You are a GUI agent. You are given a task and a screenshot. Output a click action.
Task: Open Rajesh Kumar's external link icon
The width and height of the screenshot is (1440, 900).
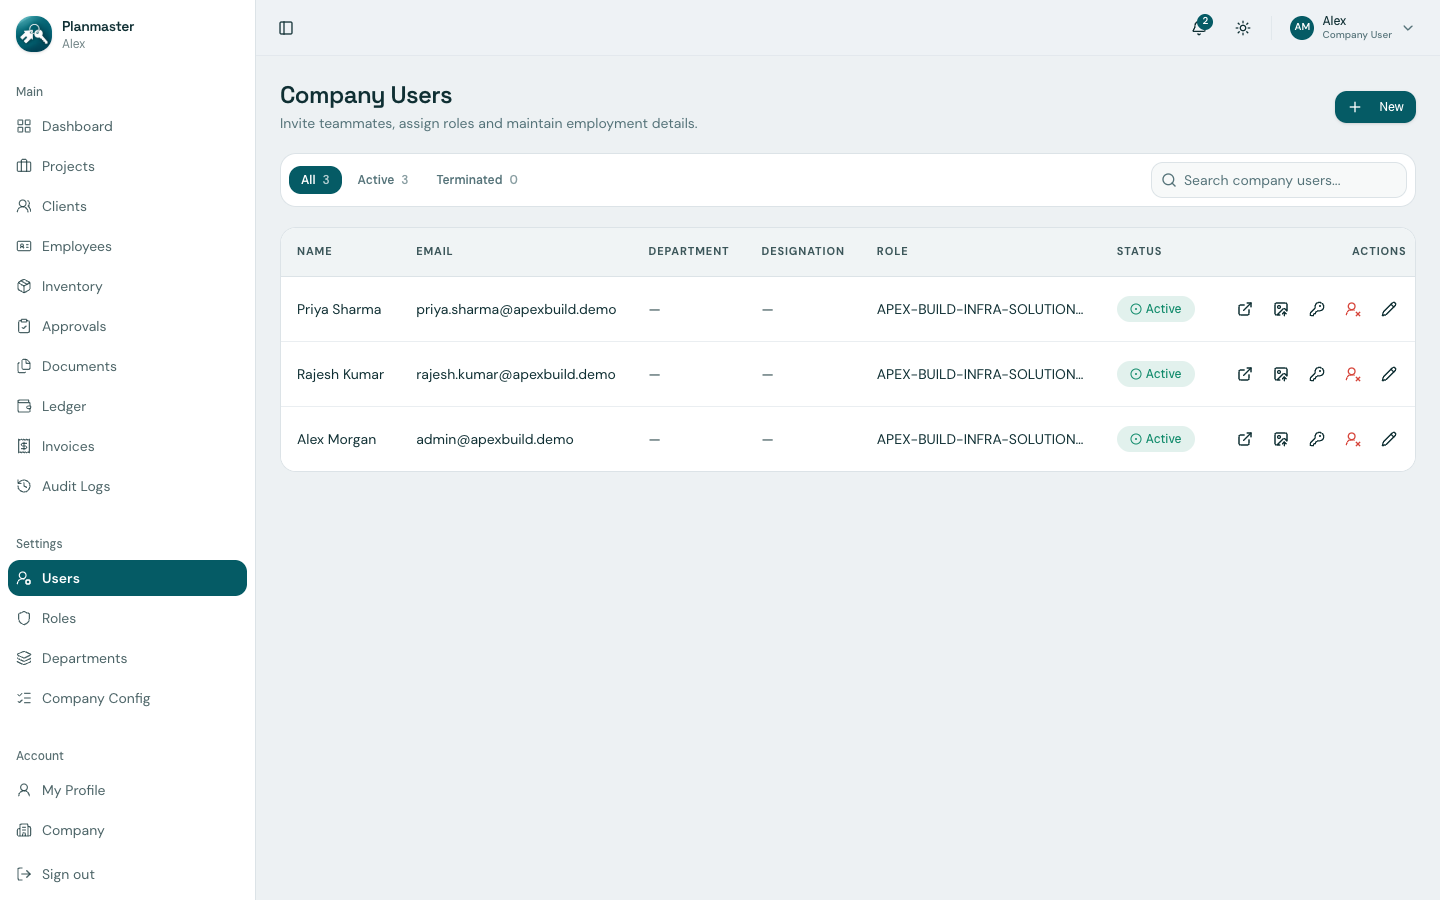tap(1245, 374)
